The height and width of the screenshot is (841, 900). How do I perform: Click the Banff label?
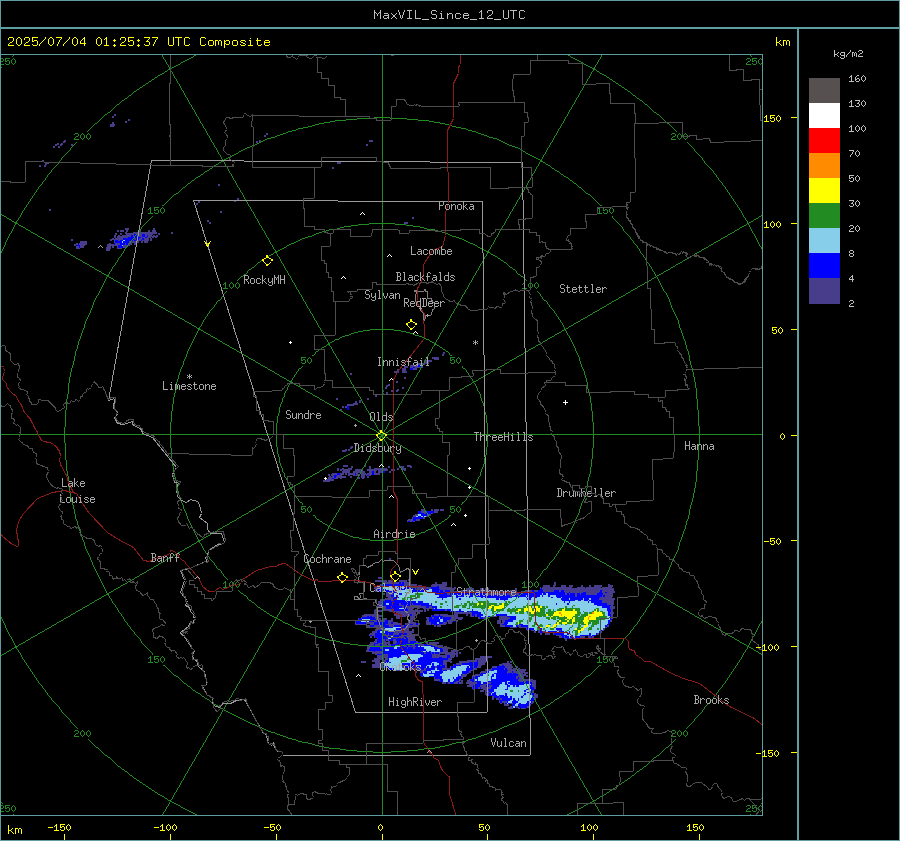click(x=165, y=558)
